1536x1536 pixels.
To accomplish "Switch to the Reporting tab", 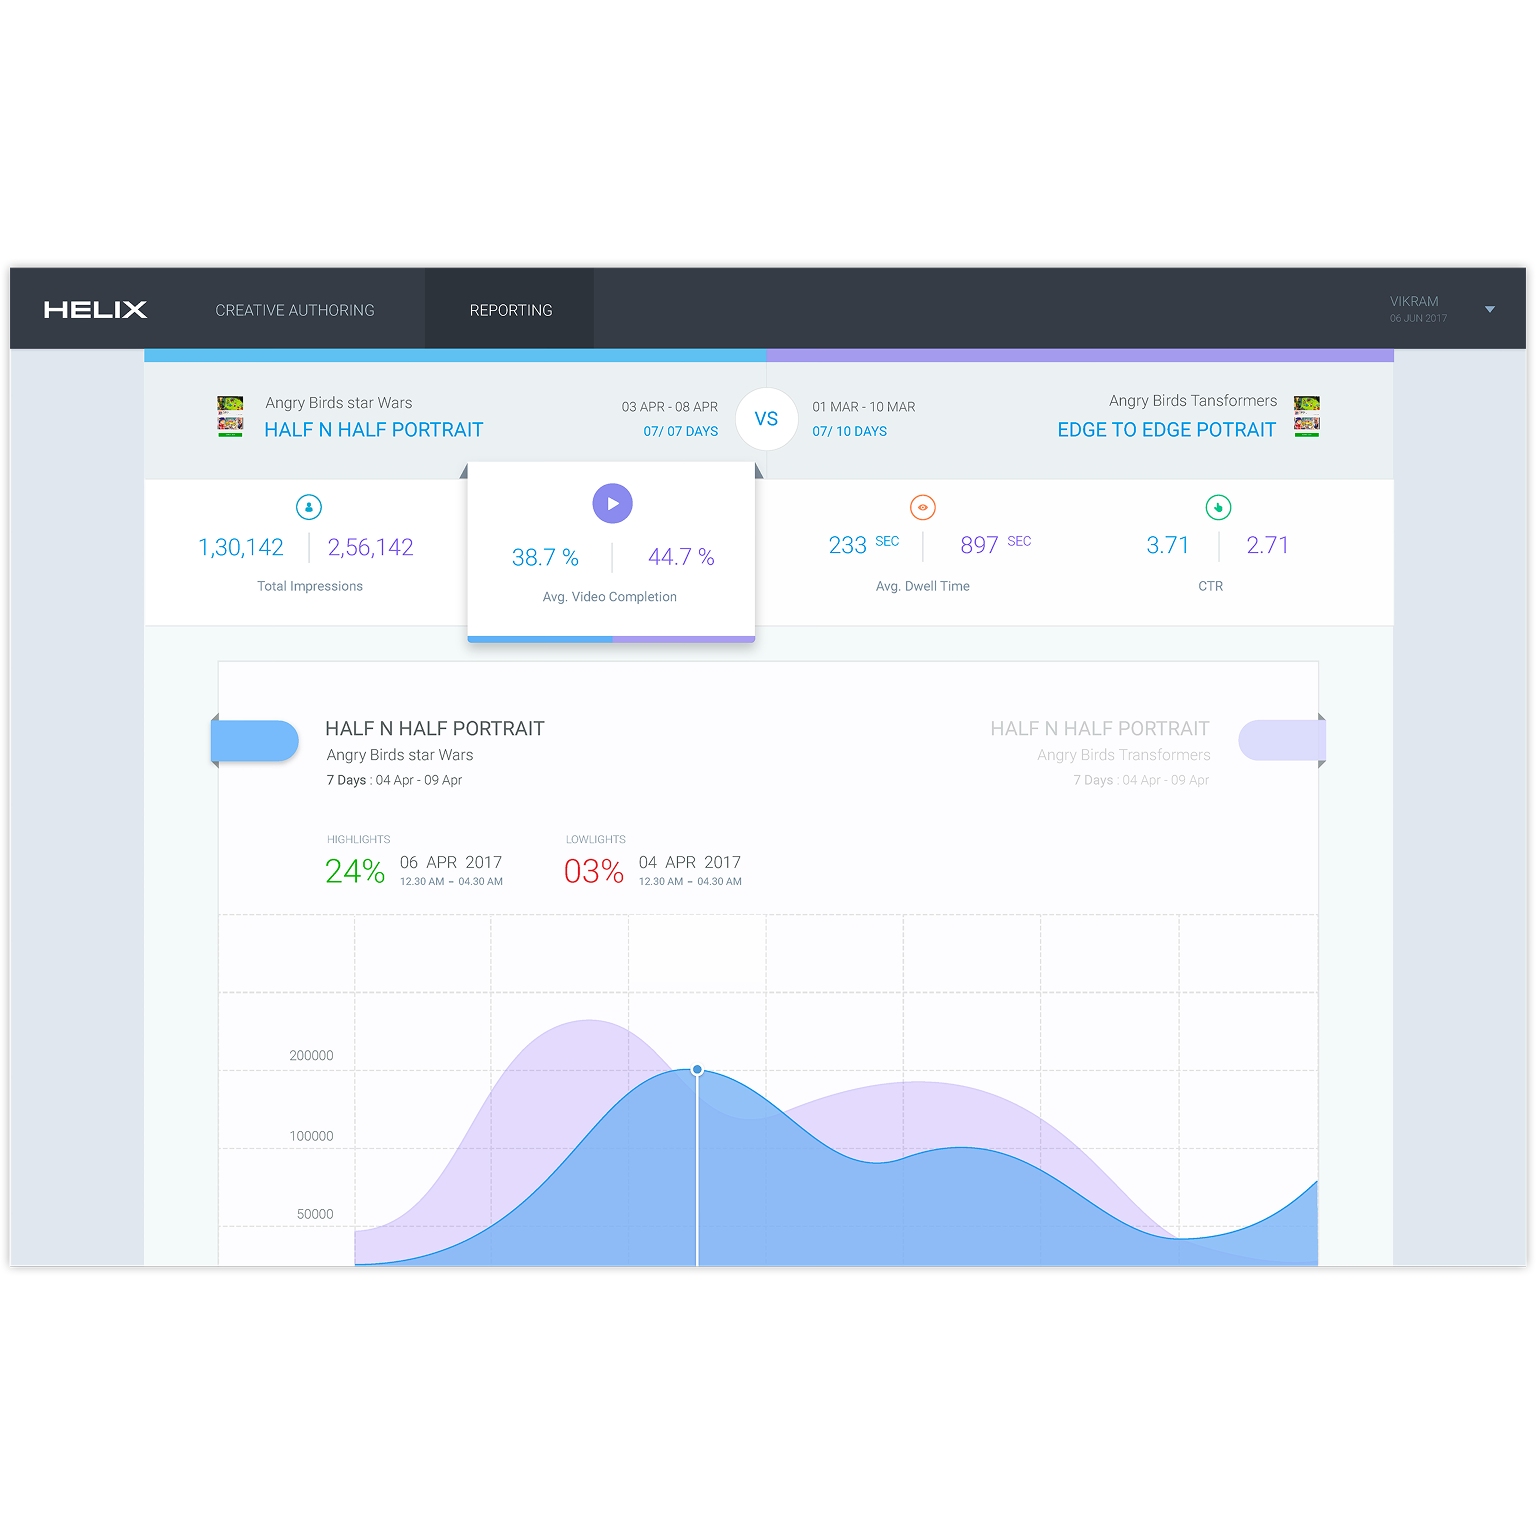I will 511,310.
